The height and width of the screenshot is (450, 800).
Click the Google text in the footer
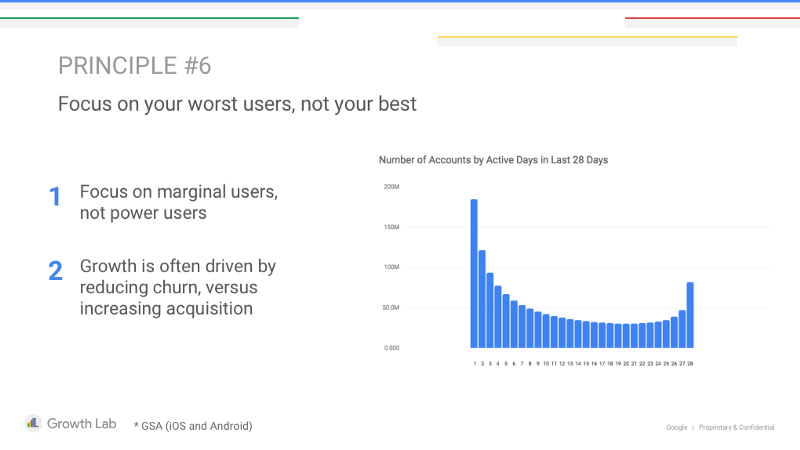point(677,427)
